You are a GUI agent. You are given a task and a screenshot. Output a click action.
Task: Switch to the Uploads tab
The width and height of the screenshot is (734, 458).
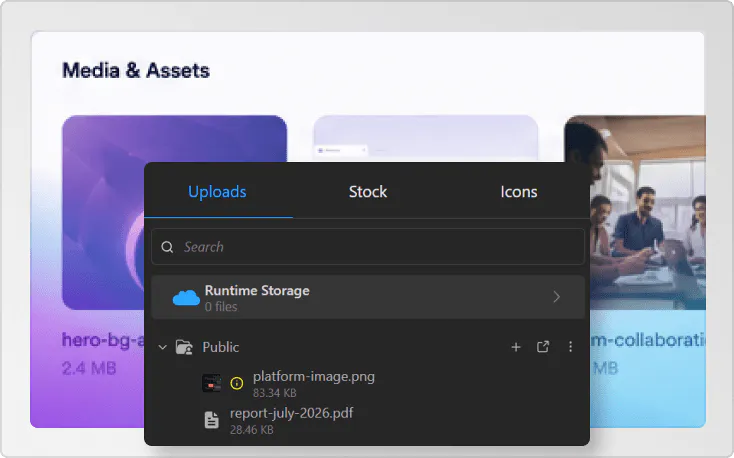(218, 192)
